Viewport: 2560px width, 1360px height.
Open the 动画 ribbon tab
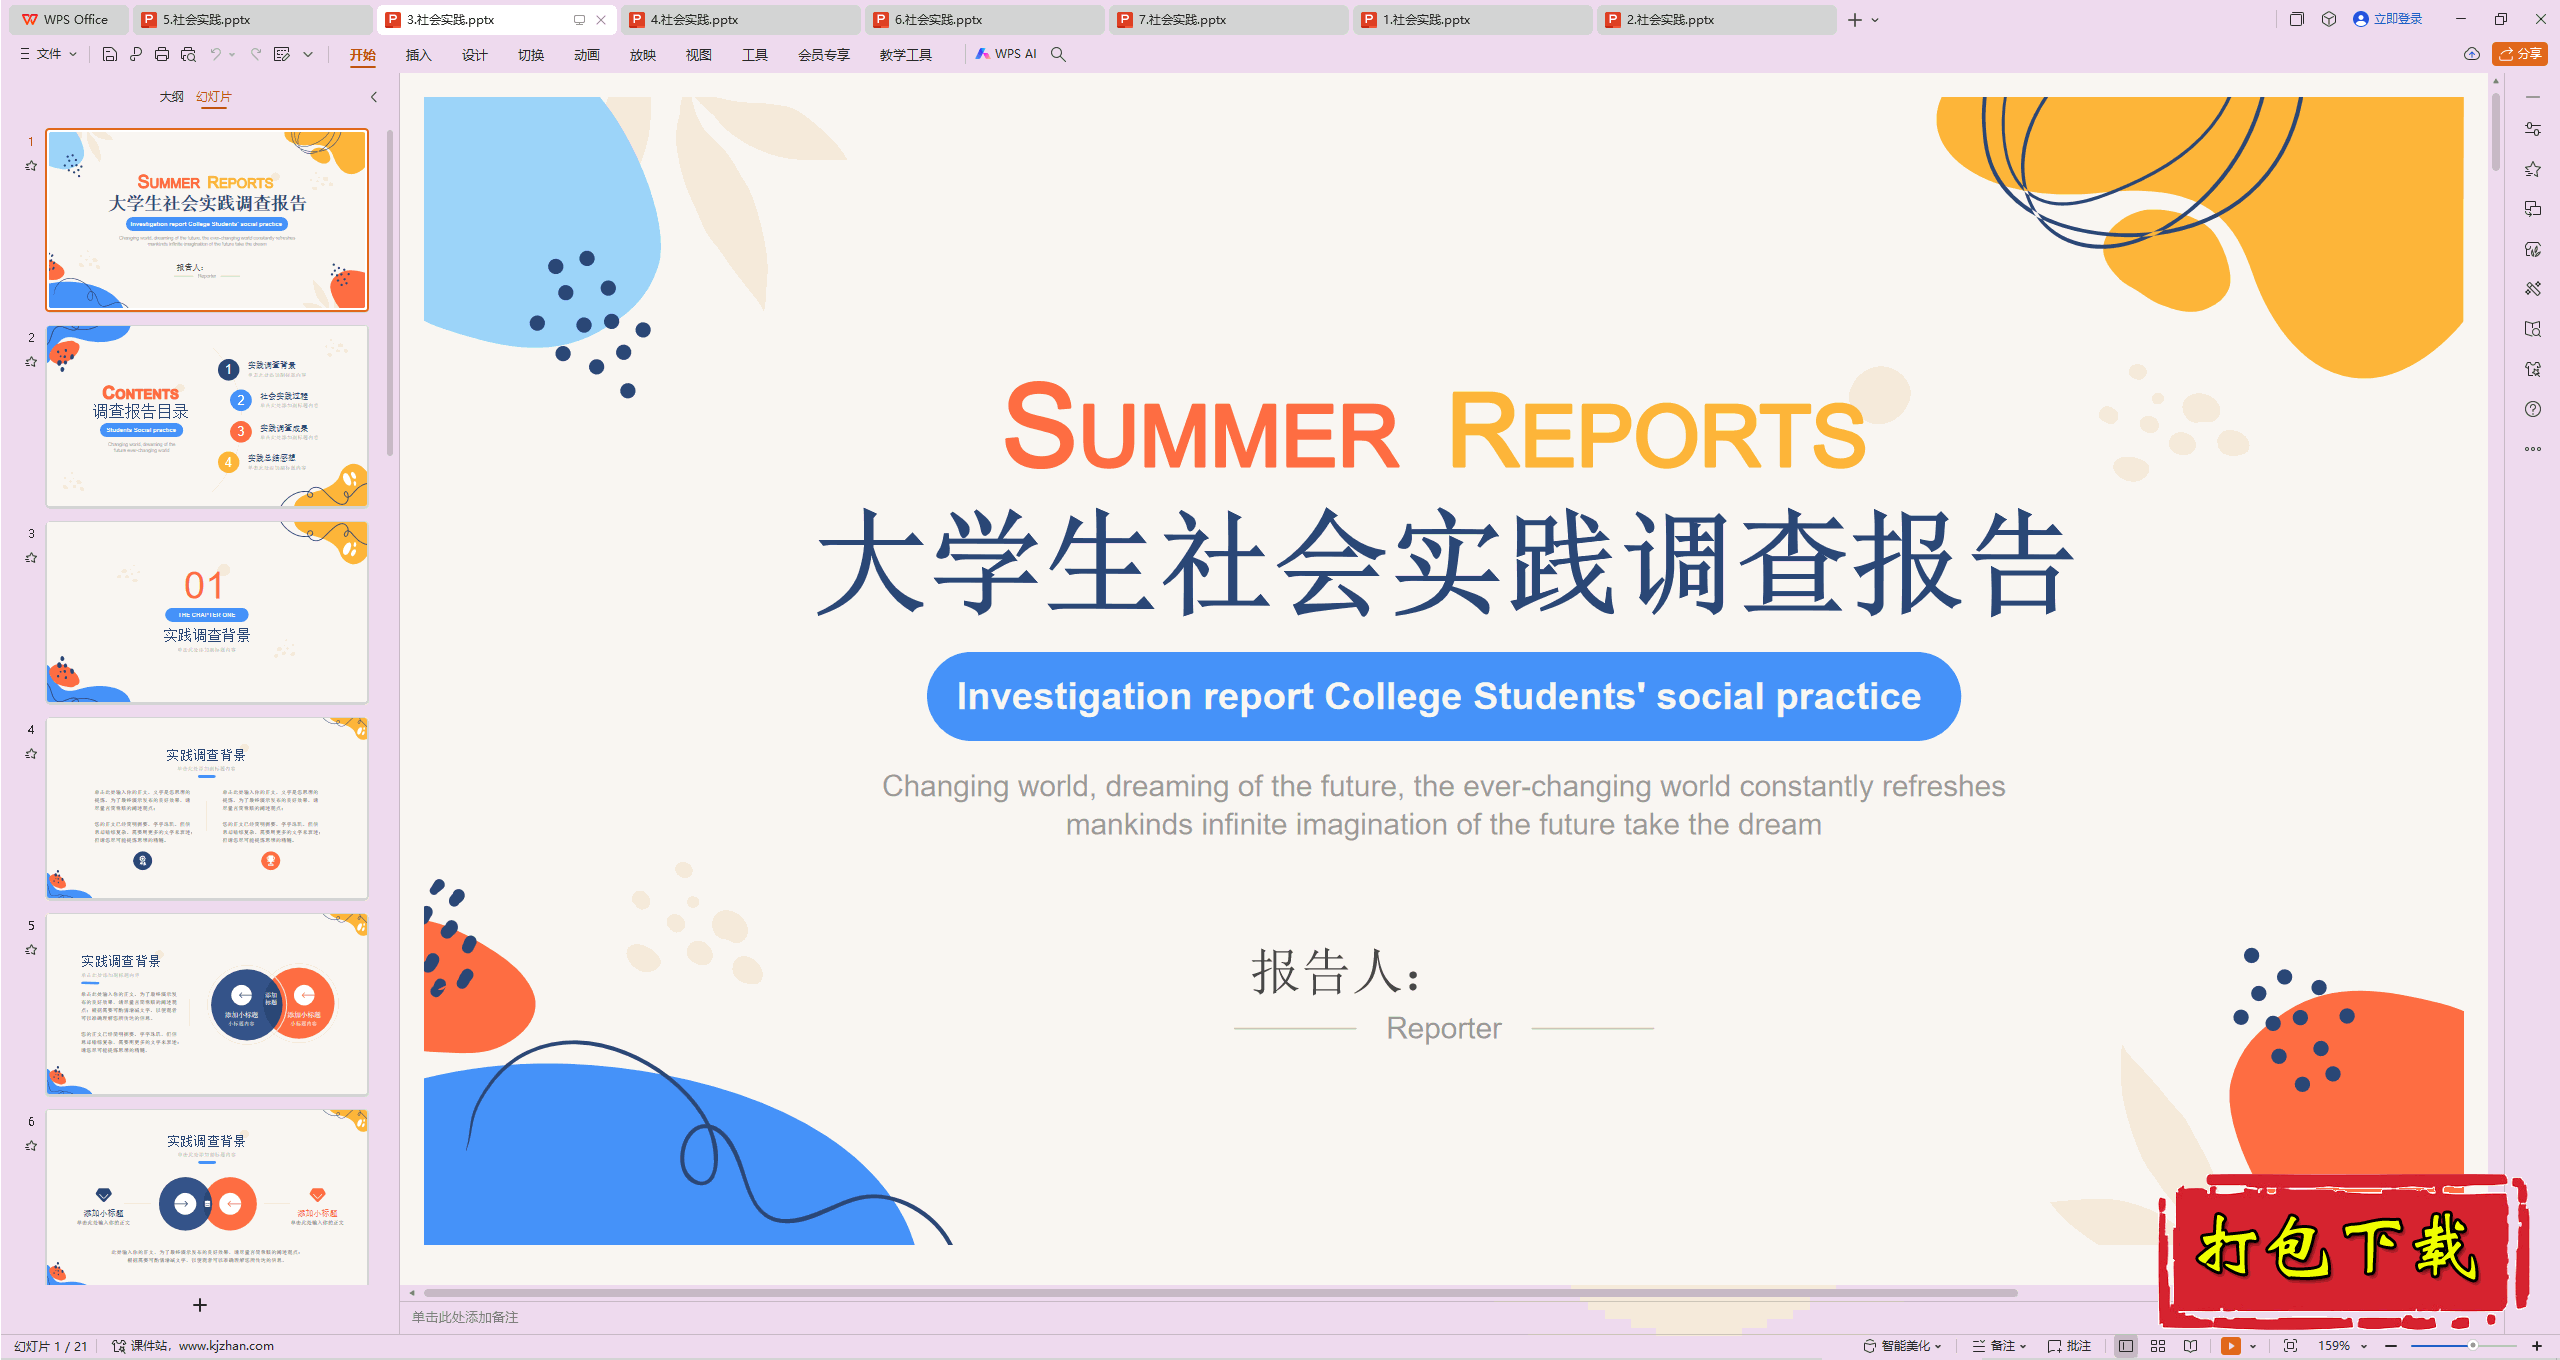(x=587, y=55)
